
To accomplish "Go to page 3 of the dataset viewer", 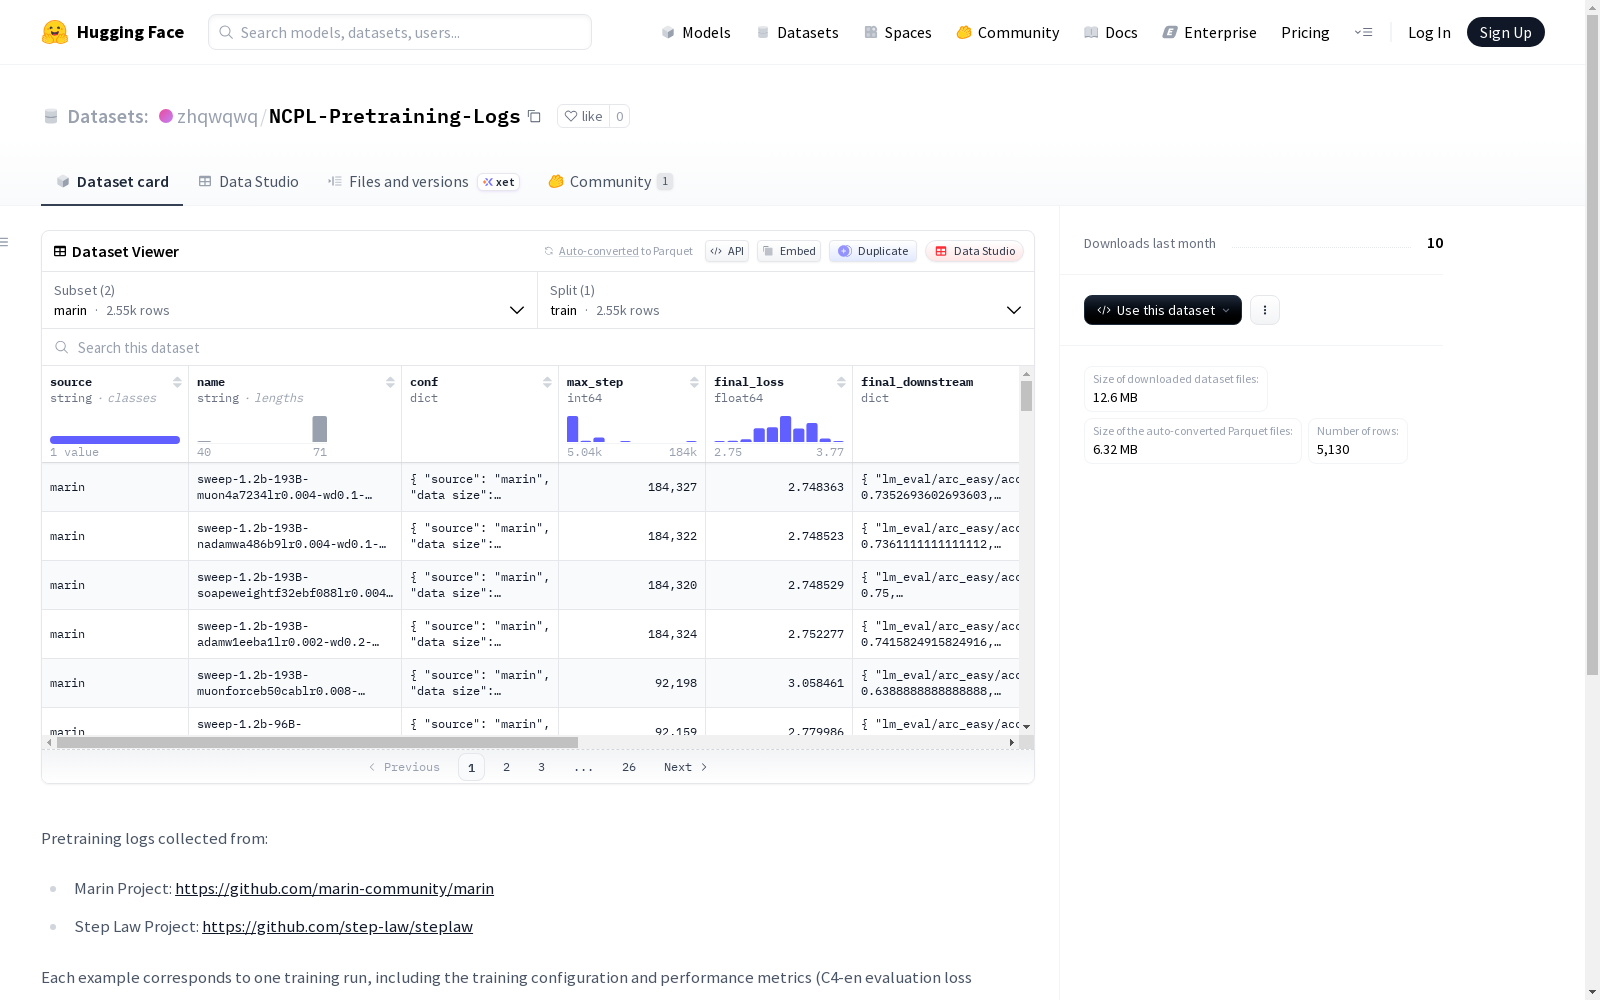I will 541,767.
